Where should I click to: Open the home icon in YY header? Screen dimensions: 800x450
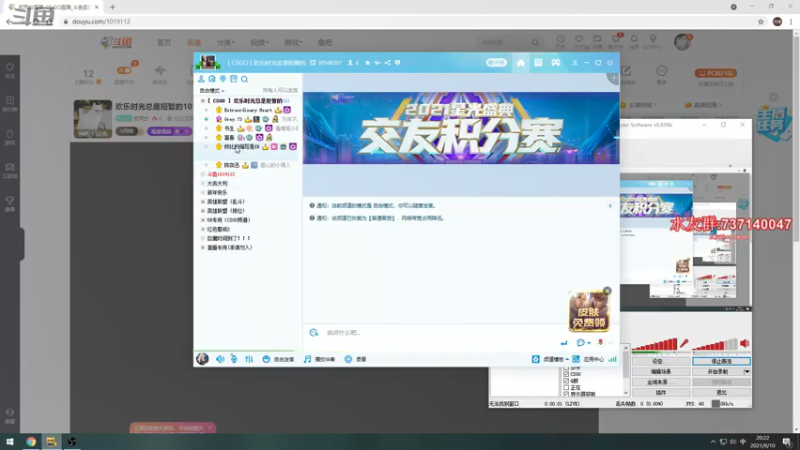pyautogui.click(x=520, y=63)
